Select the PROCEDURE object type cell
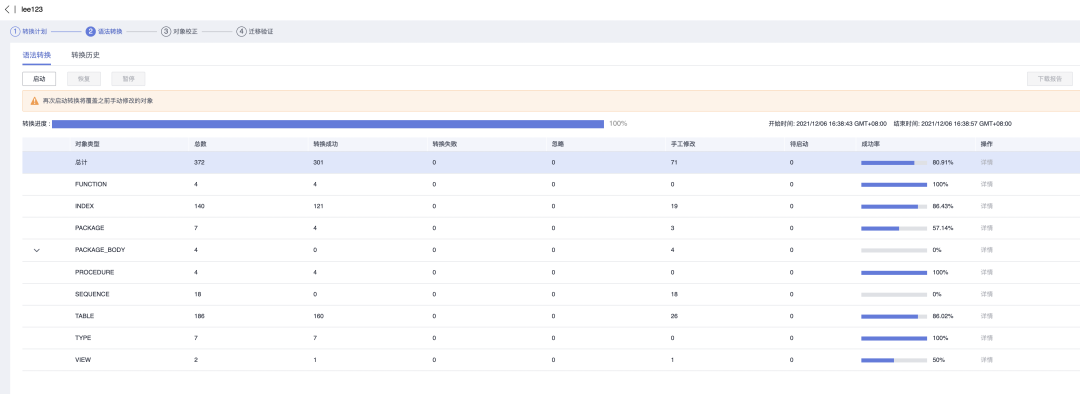Image resolution: width=1080 pixels, height=394 pixels. (94, 272)
